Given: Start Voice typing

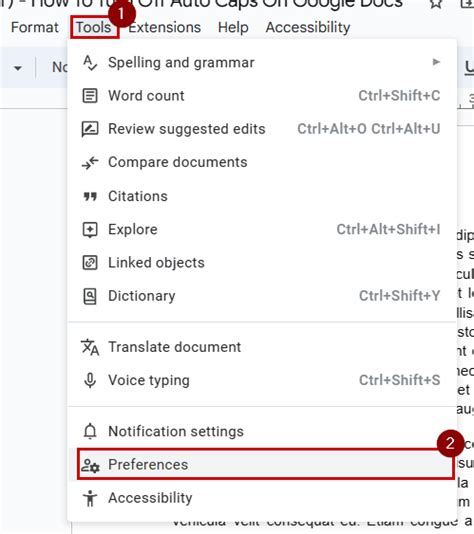Looking at the screenshot, I should coord(262,380).
